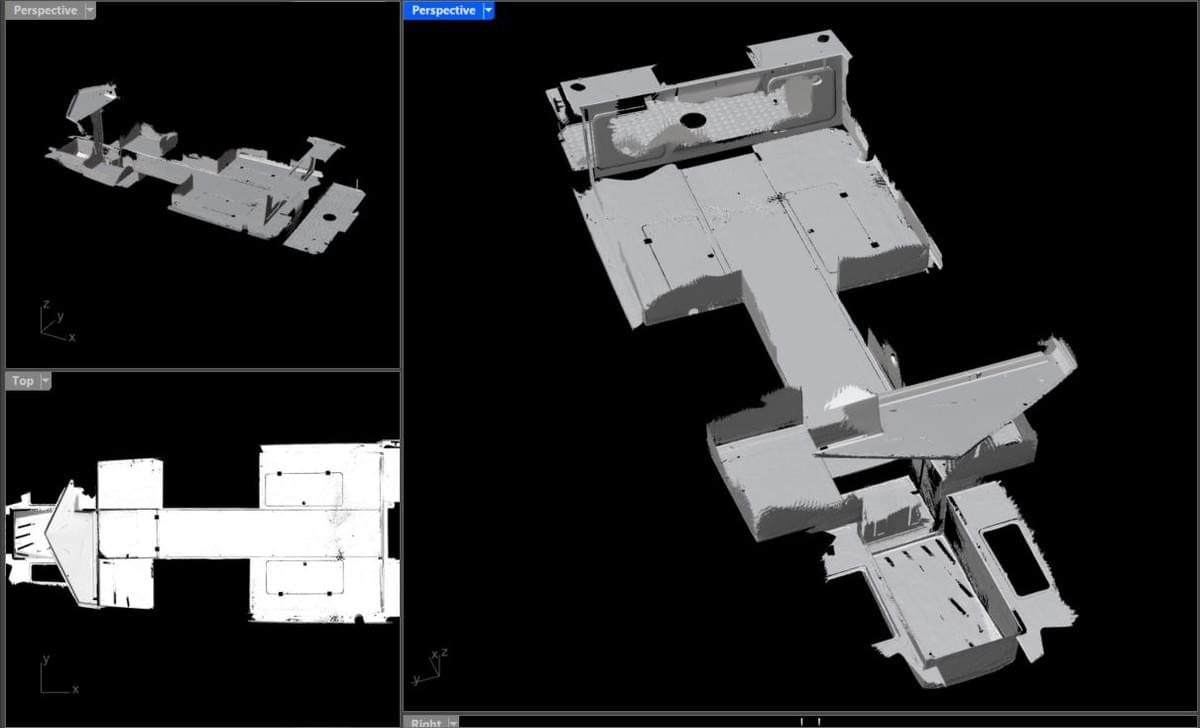Image resolution: width=1200 pixels, height=728 pixels.
Task: Pick the upper rounded rectangle outline in Top view
Action: [x=305, y=489]
